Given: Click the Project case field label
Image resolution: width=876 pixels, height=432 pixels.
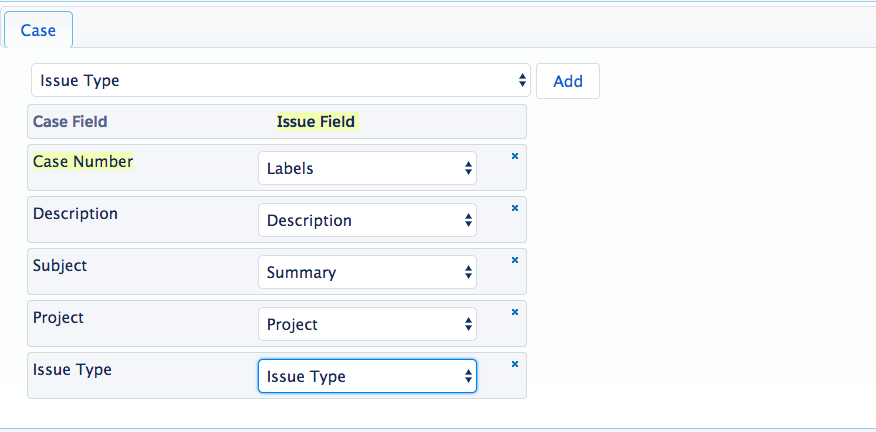Looking at the screenshot, I should 58,317.
